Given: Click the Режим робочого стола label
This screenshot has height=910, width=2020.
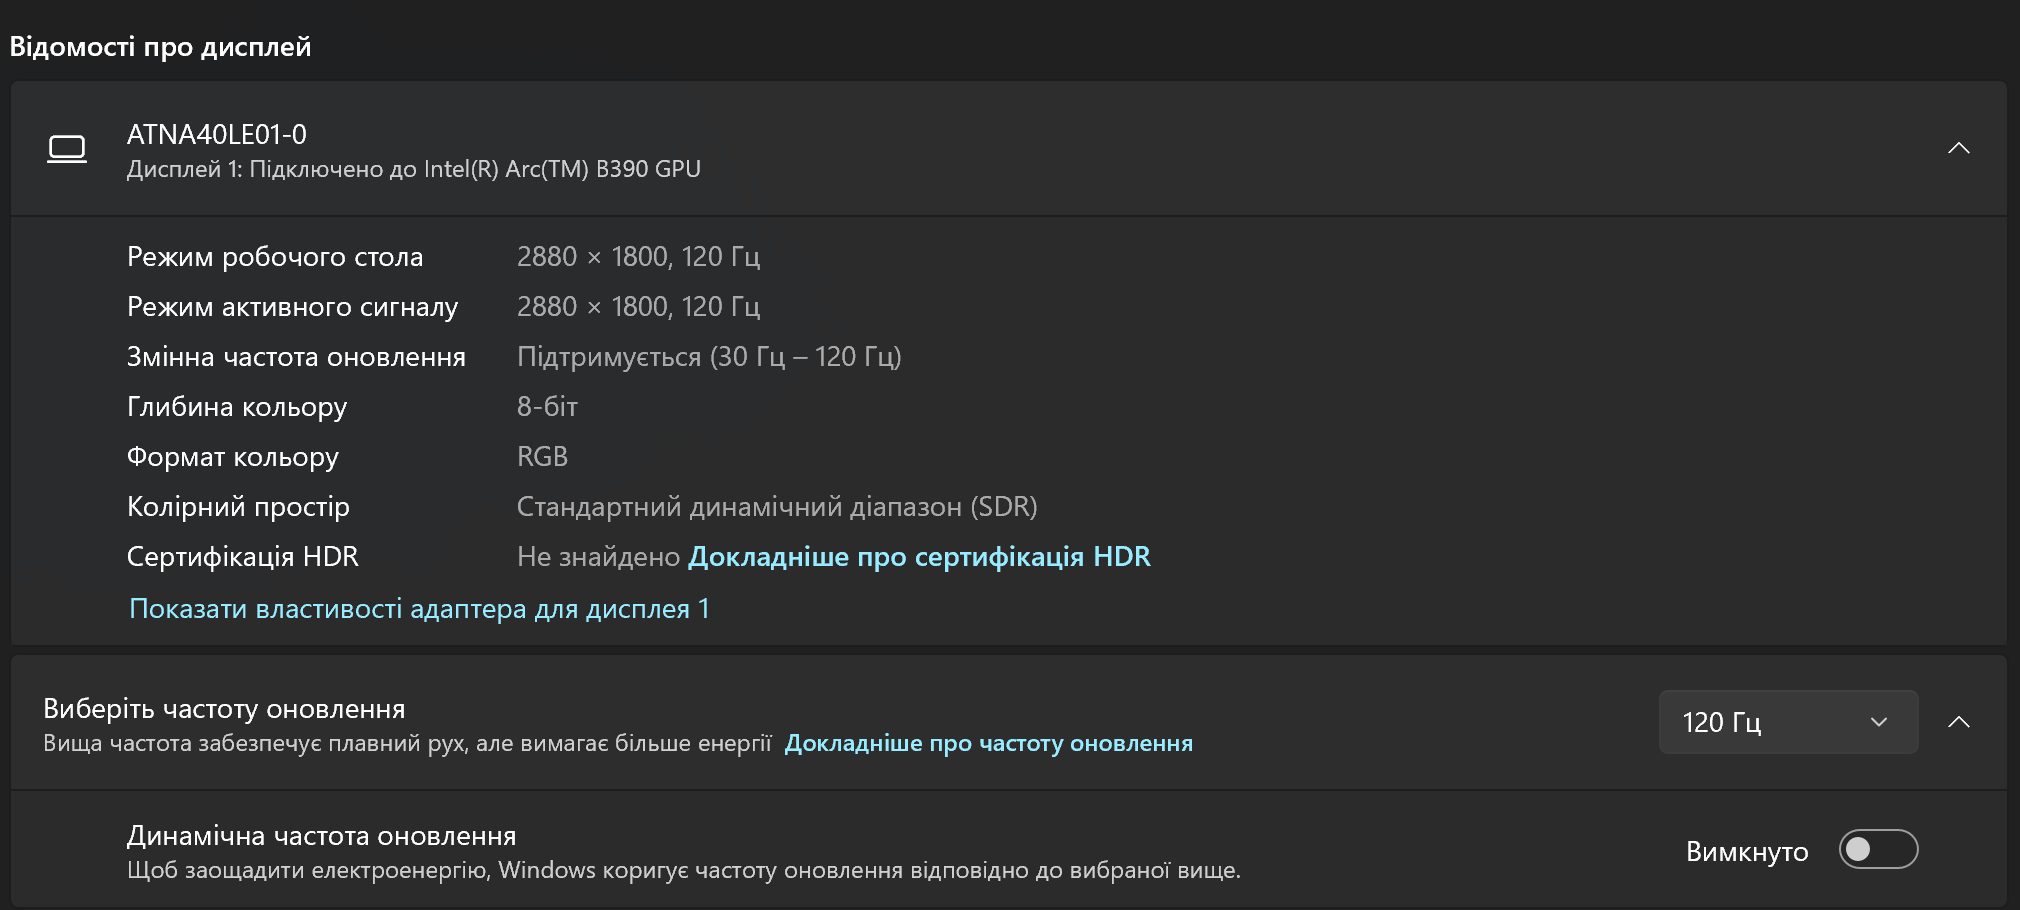Looking at the screenshot, I should coord(275,257).
